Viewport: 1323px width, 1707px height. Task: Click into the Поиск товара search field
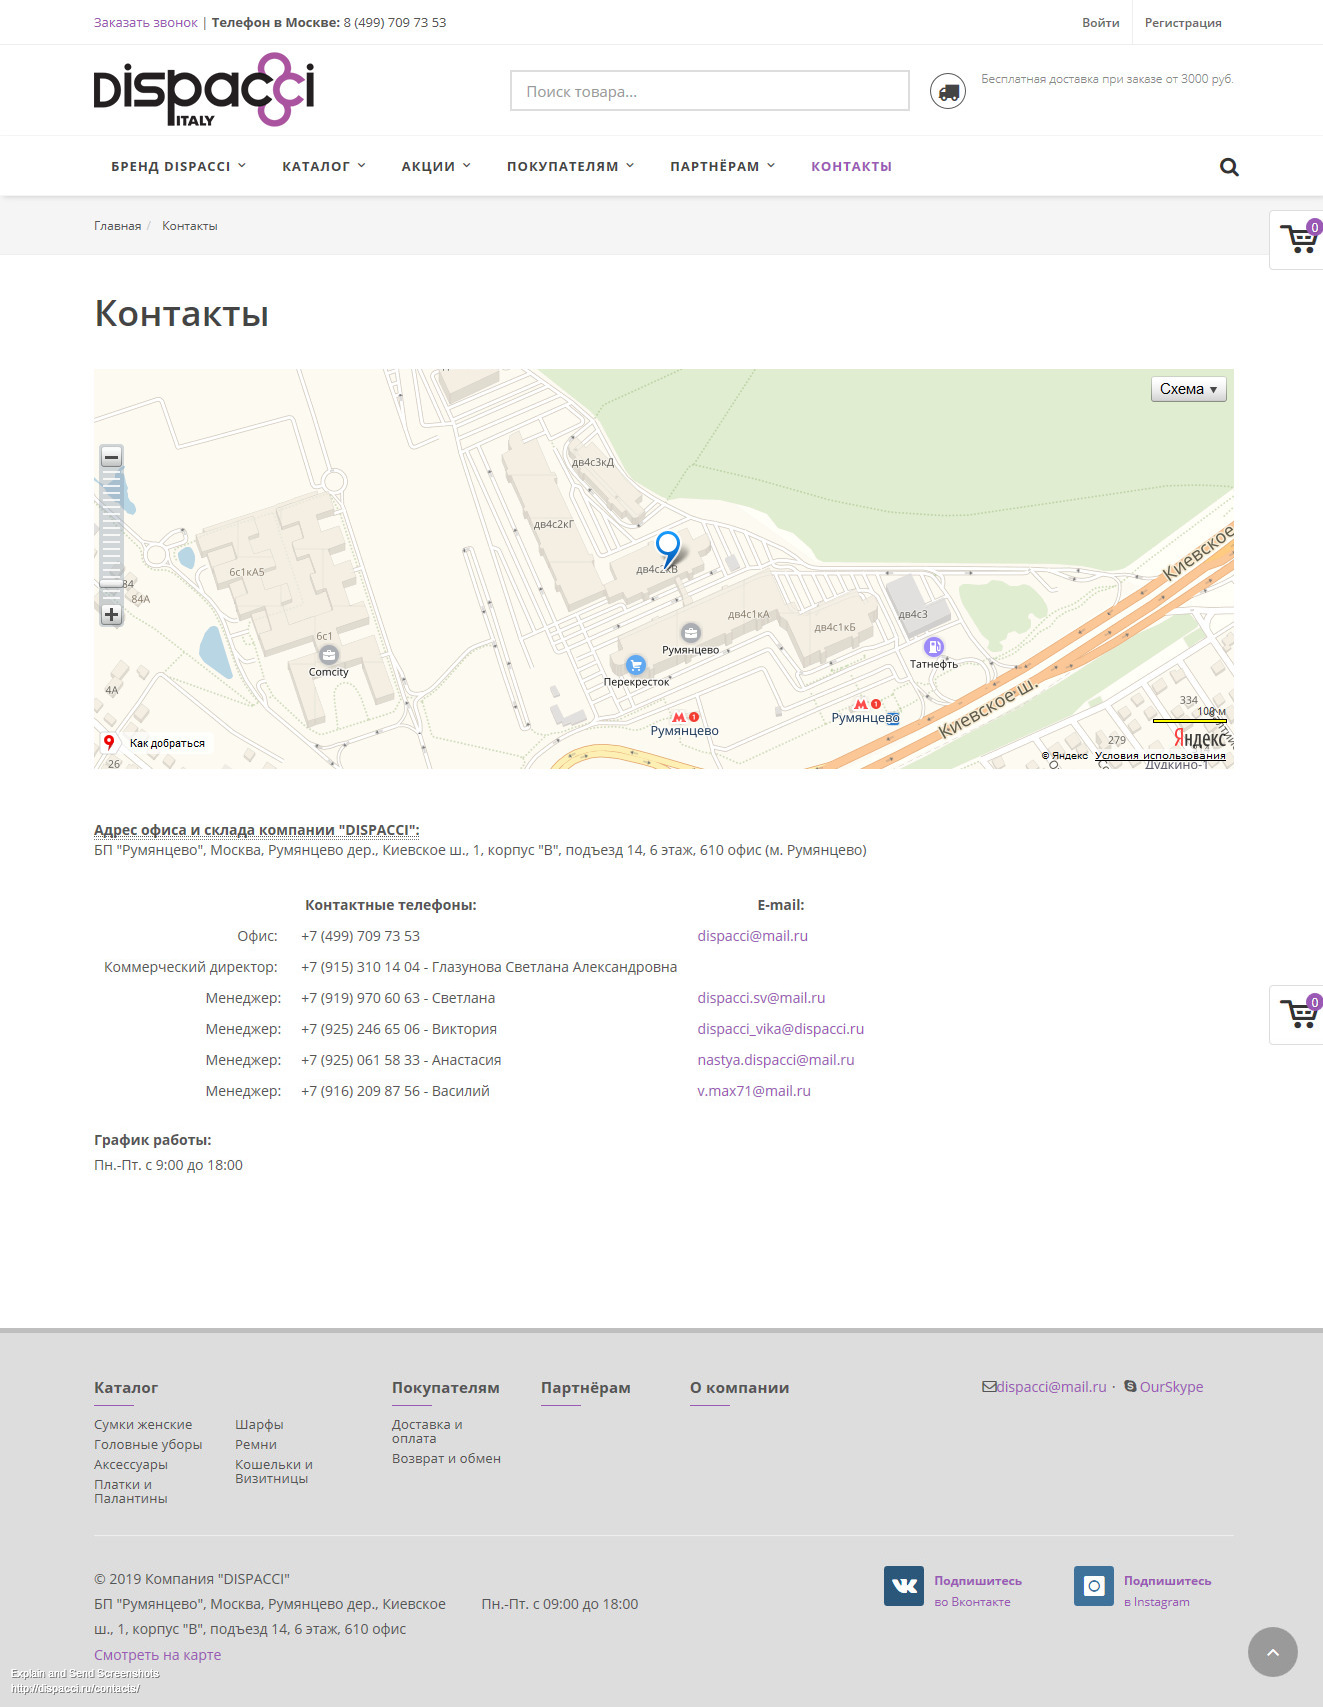pos(710,91)
